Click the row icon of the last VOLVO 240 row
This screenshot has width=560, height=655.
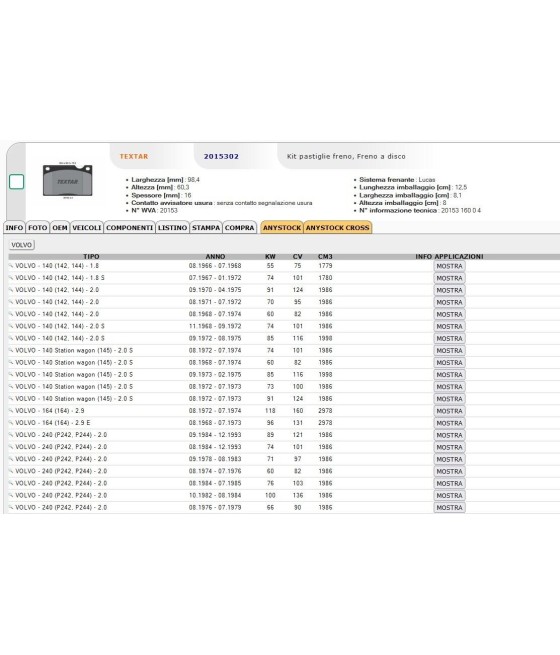coord(11,508)
